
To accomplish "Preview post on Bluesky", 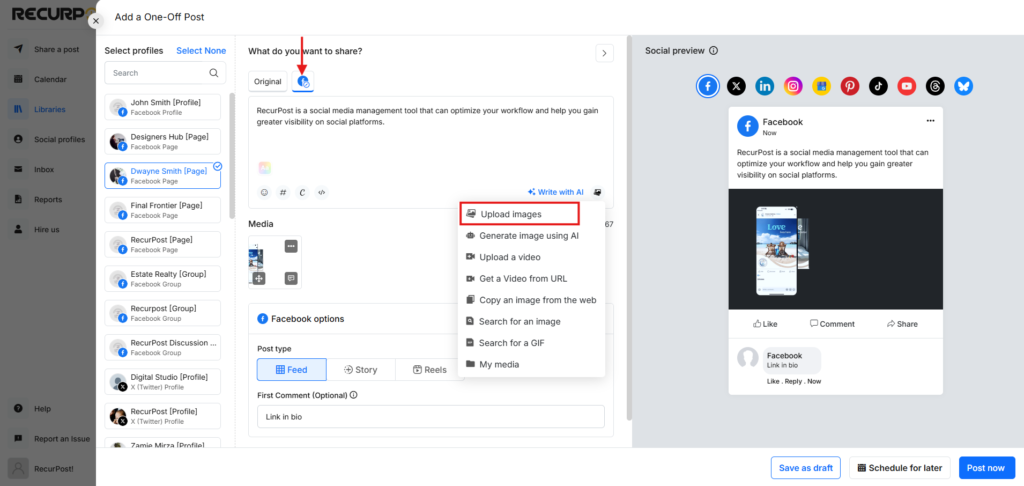I will 963,86.
